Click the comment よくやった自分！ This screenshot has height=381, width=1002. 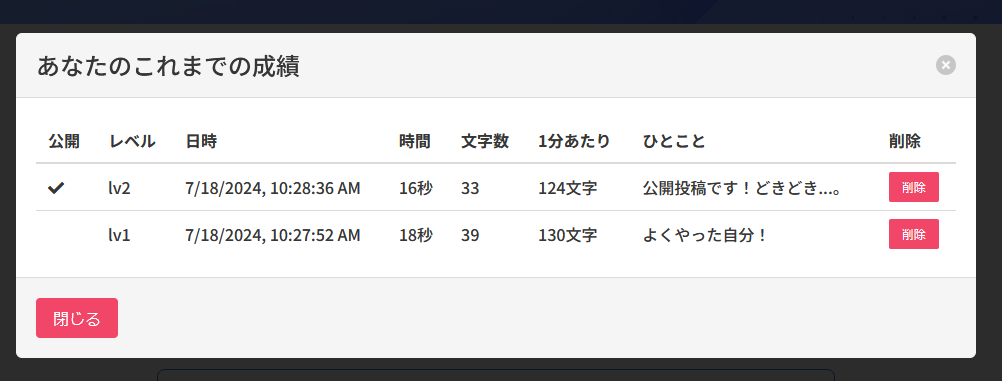pyautogui.click(x=705, y=235)
